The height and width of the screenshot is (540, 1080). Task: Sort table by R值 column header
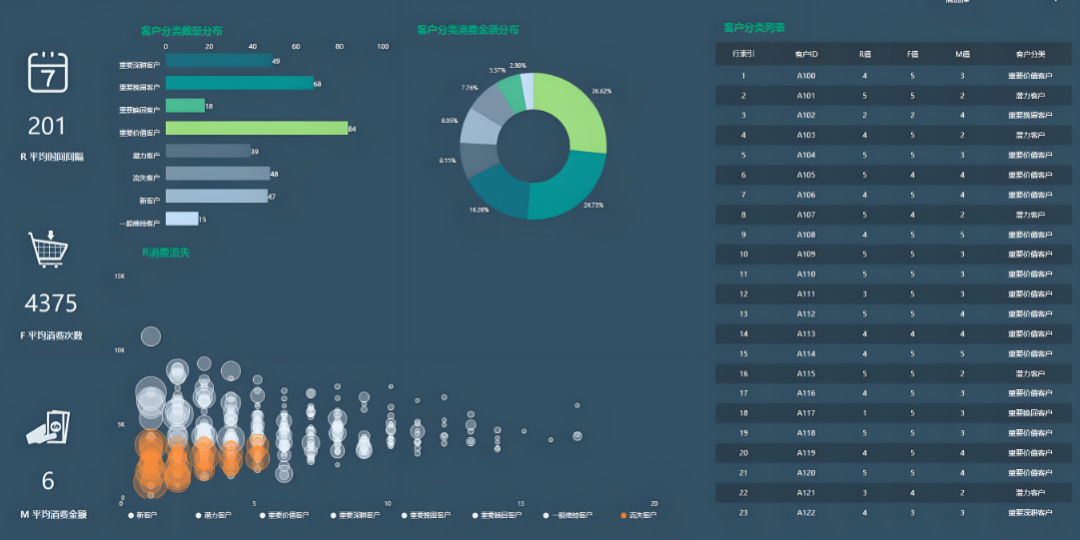click(864, 54)
